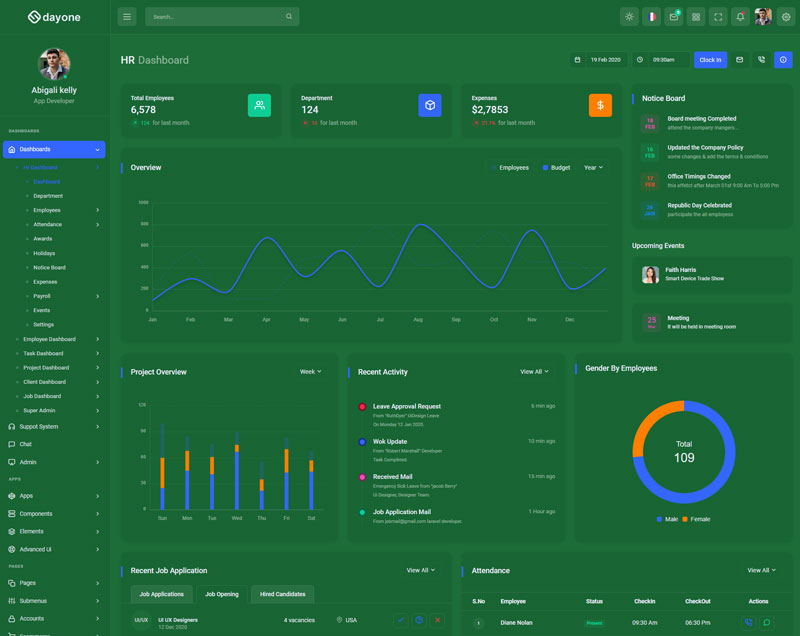Open the French flag language selector

(x=651, y=17)
